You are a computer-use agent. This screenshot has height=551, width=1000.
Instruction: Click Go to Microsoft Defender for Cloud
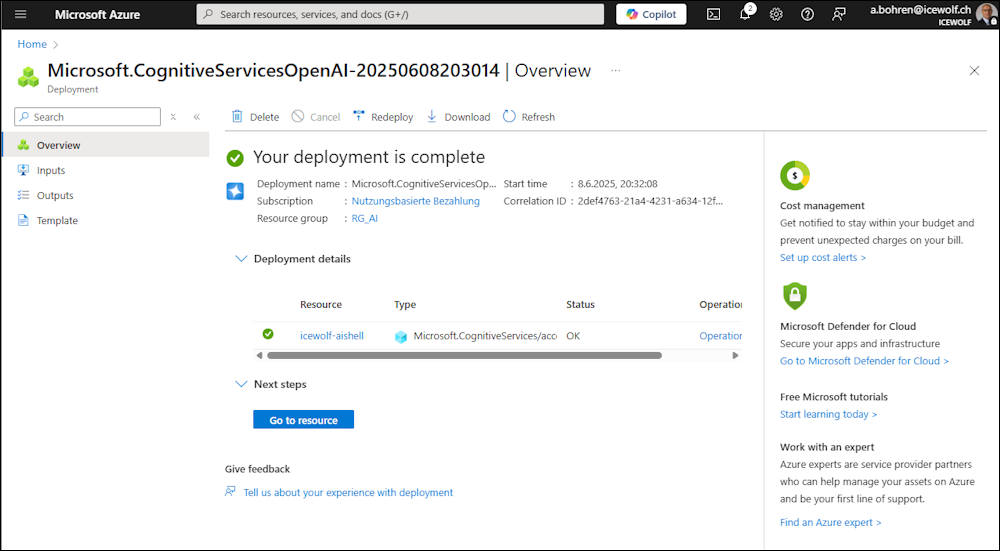pos(864,361)
